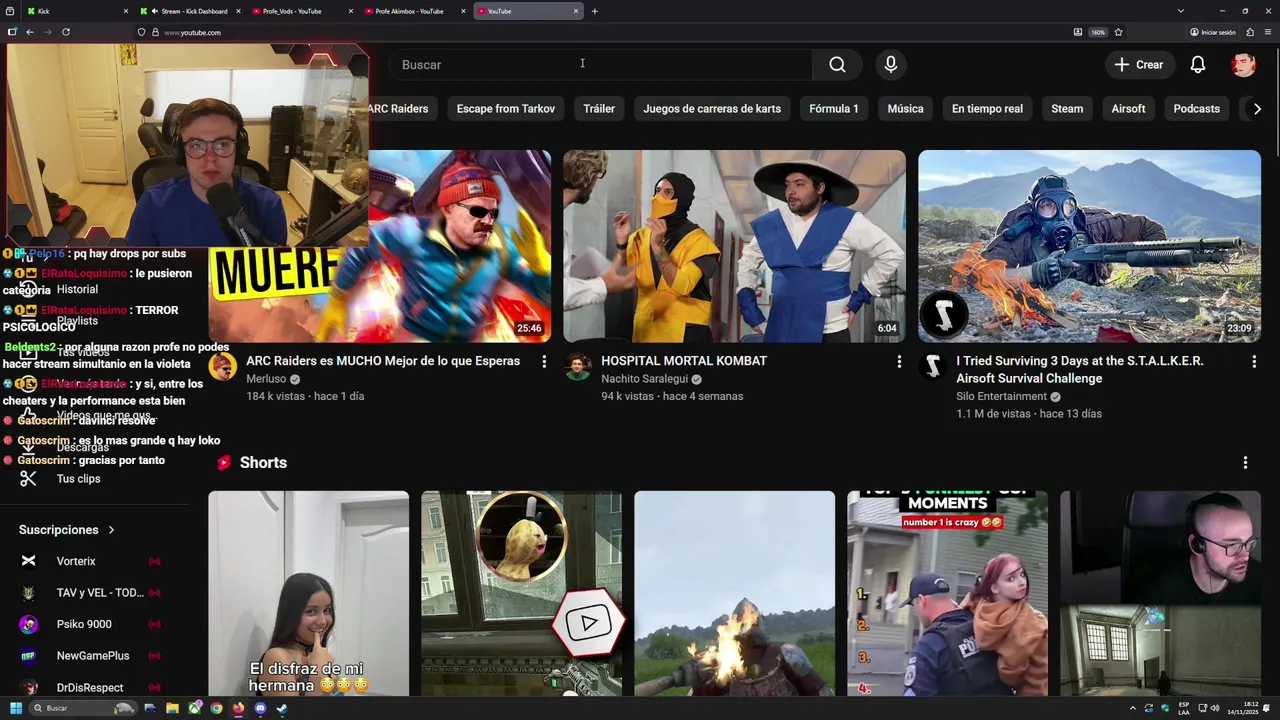Screen dimensions: 1280x720
Task: Play the Mortal Kombat hospital video thumbnail
Action: [734, 246]
